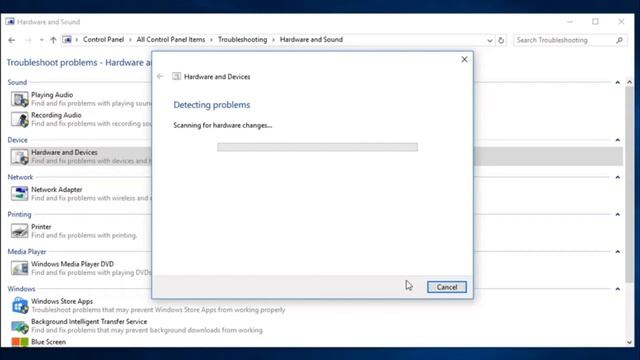The width and height of the screenshot is (640, 360).
Task: Click the Device category heading
Action: [18, 140]
